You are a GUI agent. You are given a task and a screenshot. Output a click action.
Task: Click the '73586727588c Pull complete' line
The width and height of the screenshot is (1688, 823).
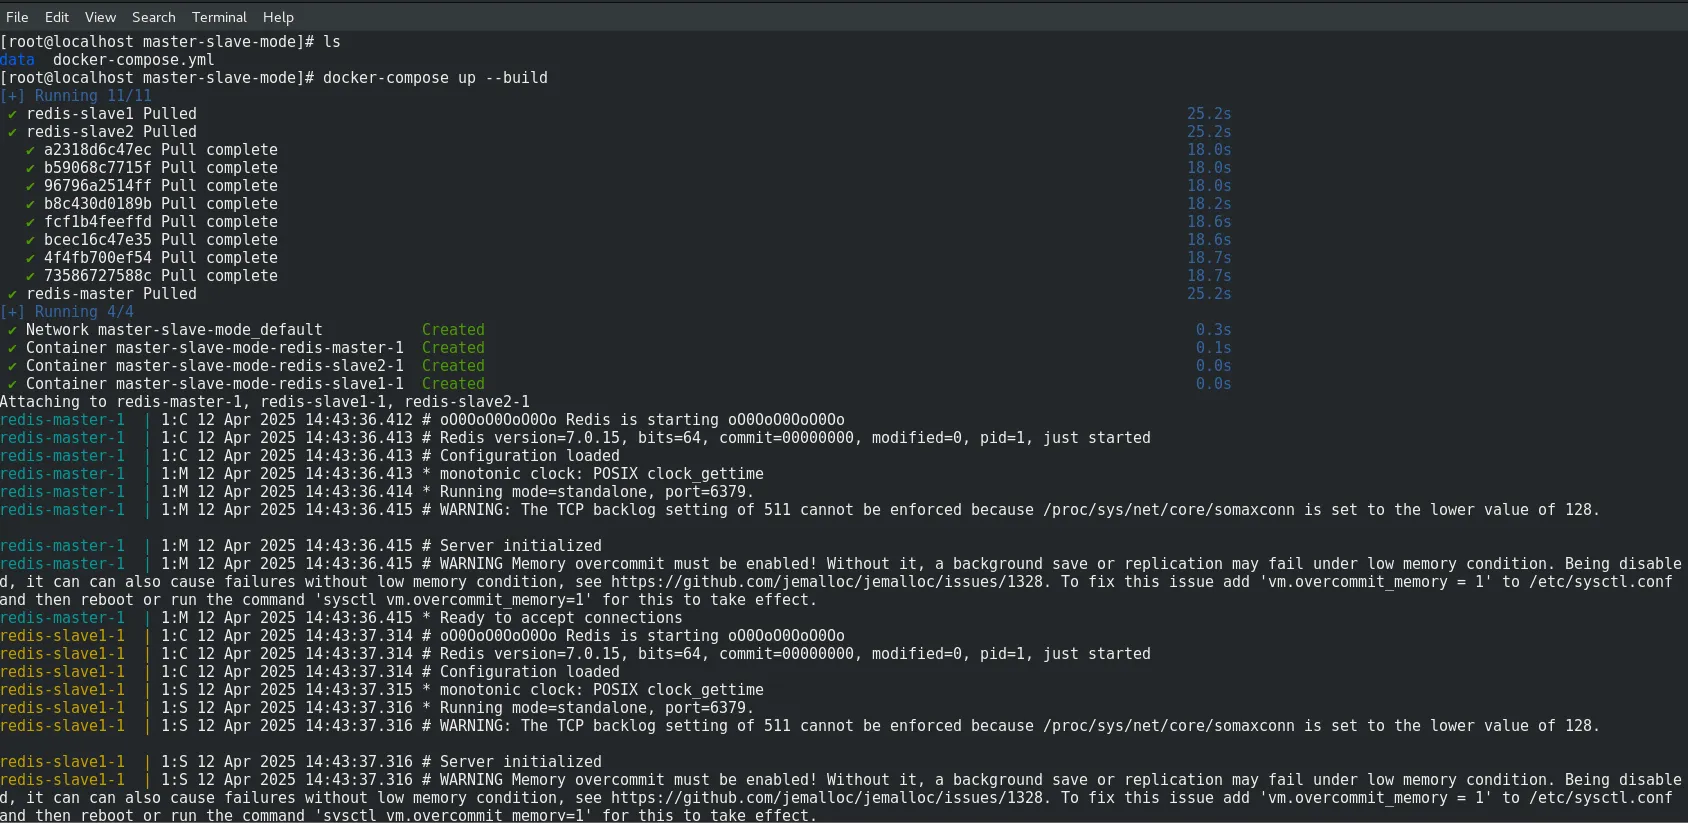(152, 276)
